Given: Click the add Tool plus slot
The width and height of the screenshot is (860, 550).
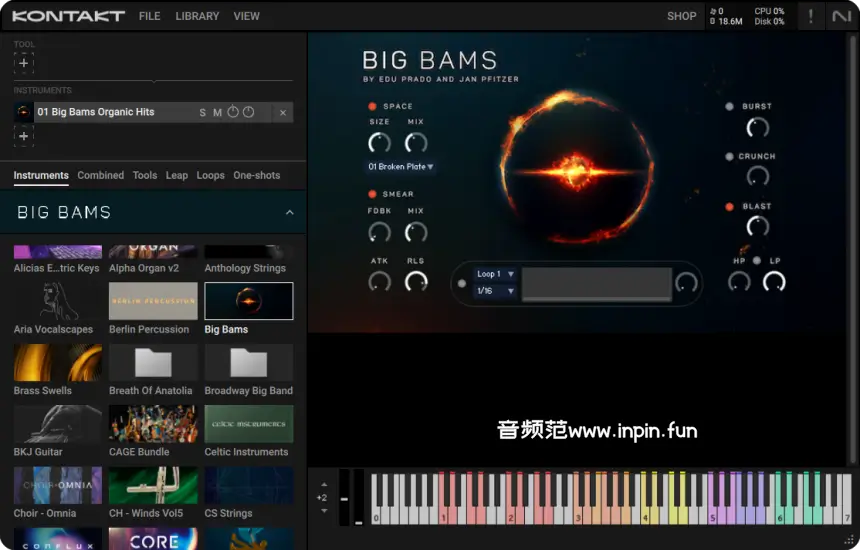Looking at the screenshot, I should click(24, 63).
